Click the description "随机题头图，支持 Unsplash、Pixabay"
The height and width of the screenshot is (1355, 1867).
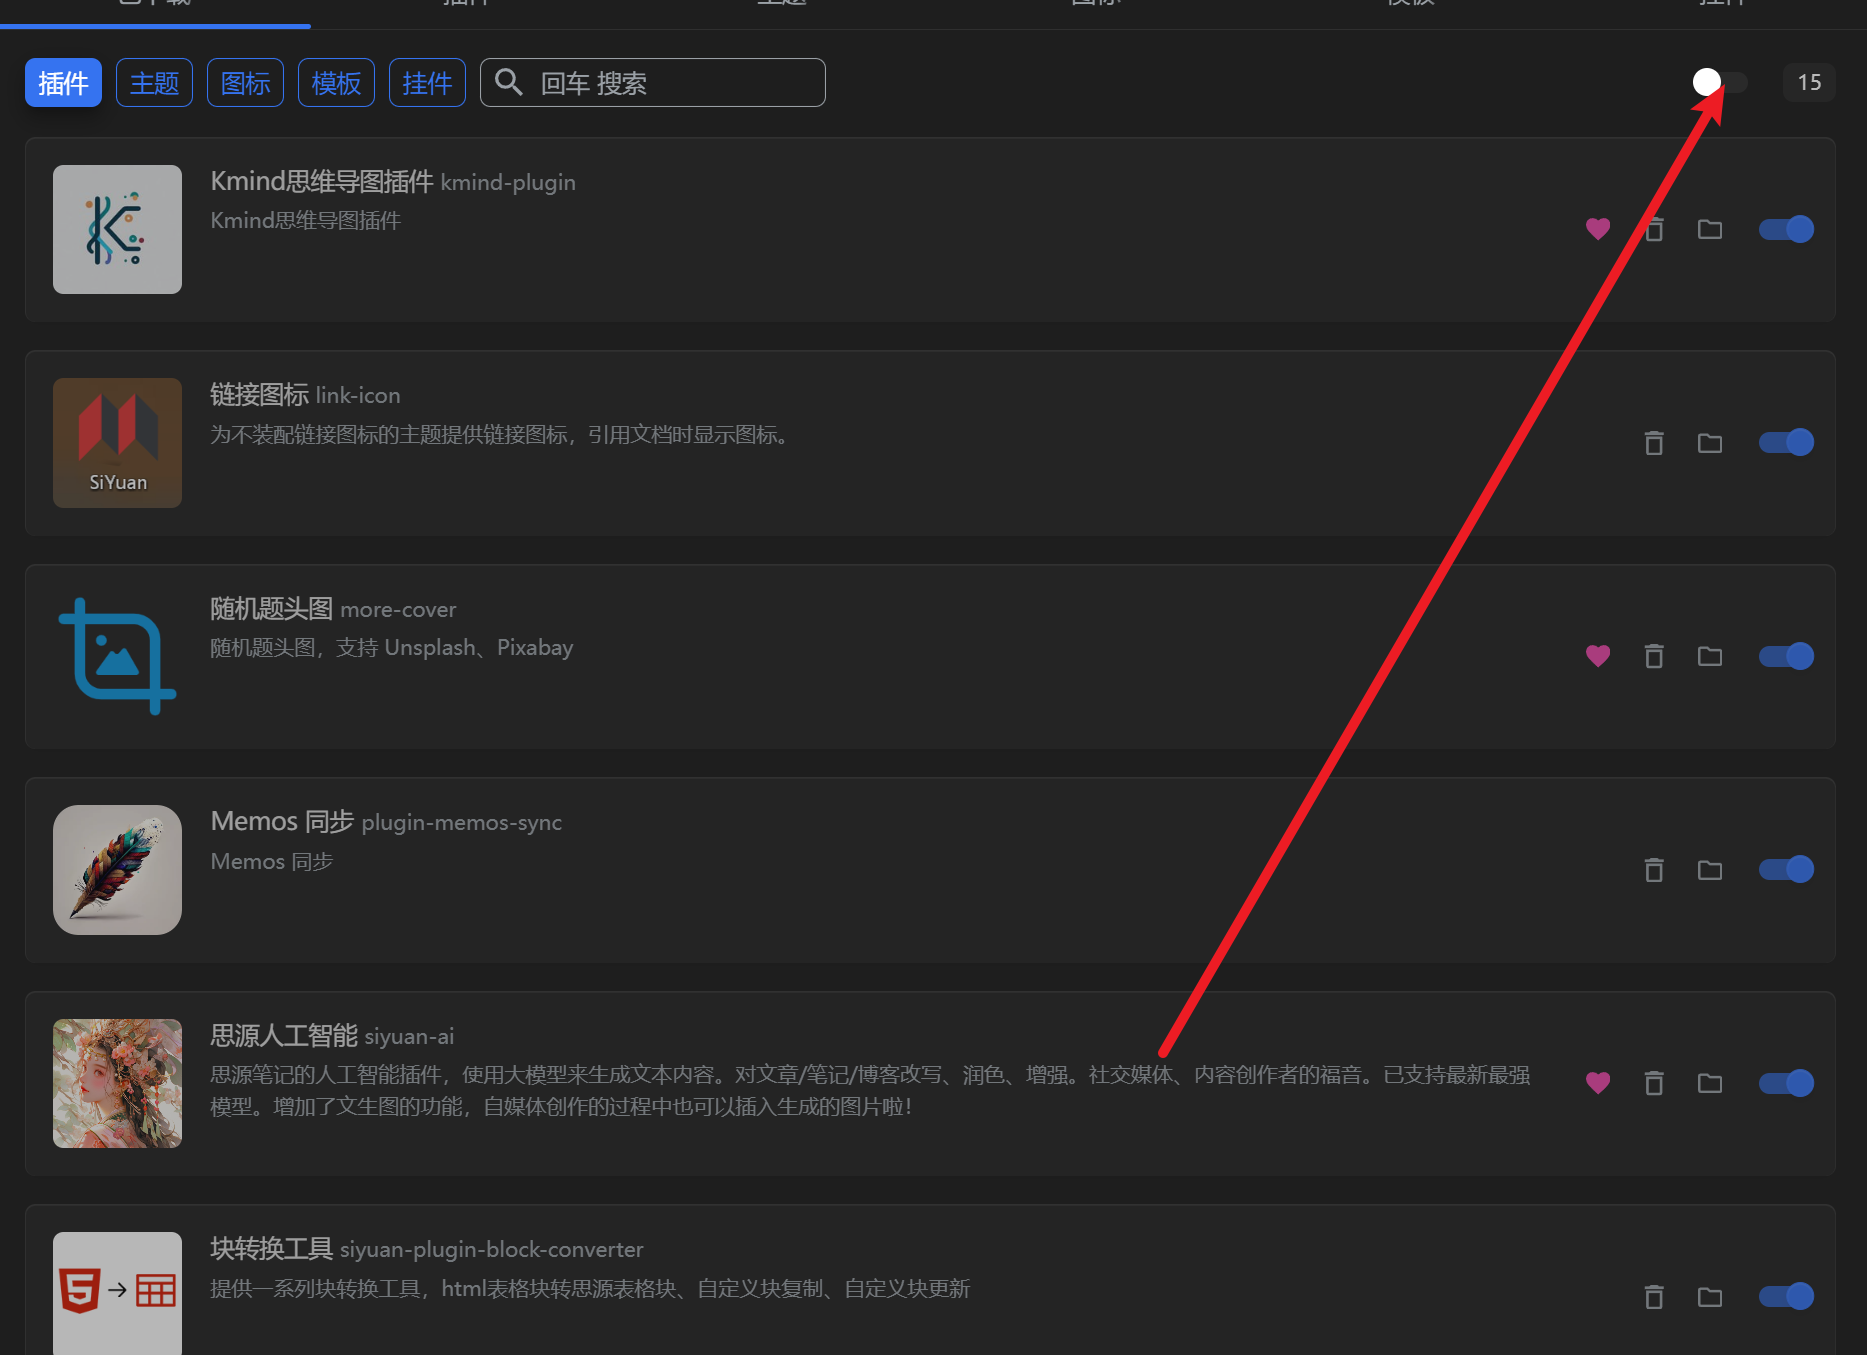391,647
